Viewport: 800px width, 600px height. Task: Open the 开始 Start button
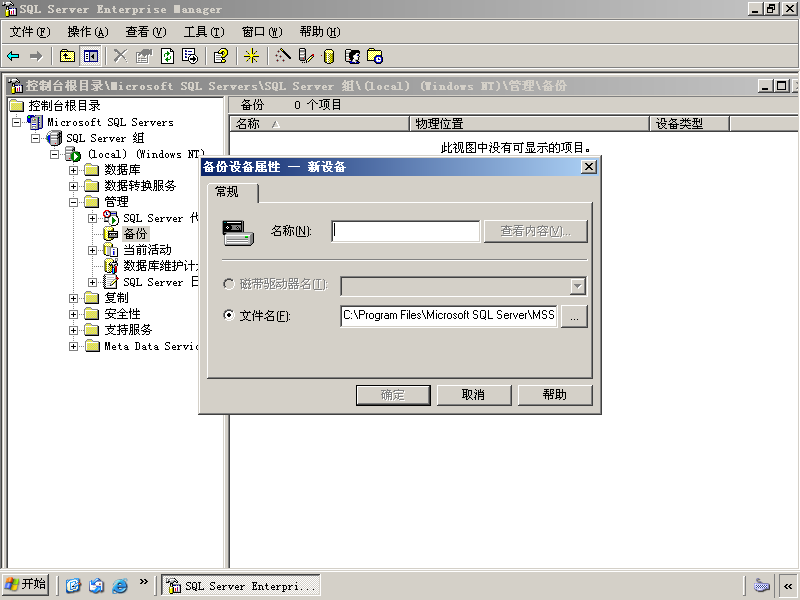pos(25,584)
